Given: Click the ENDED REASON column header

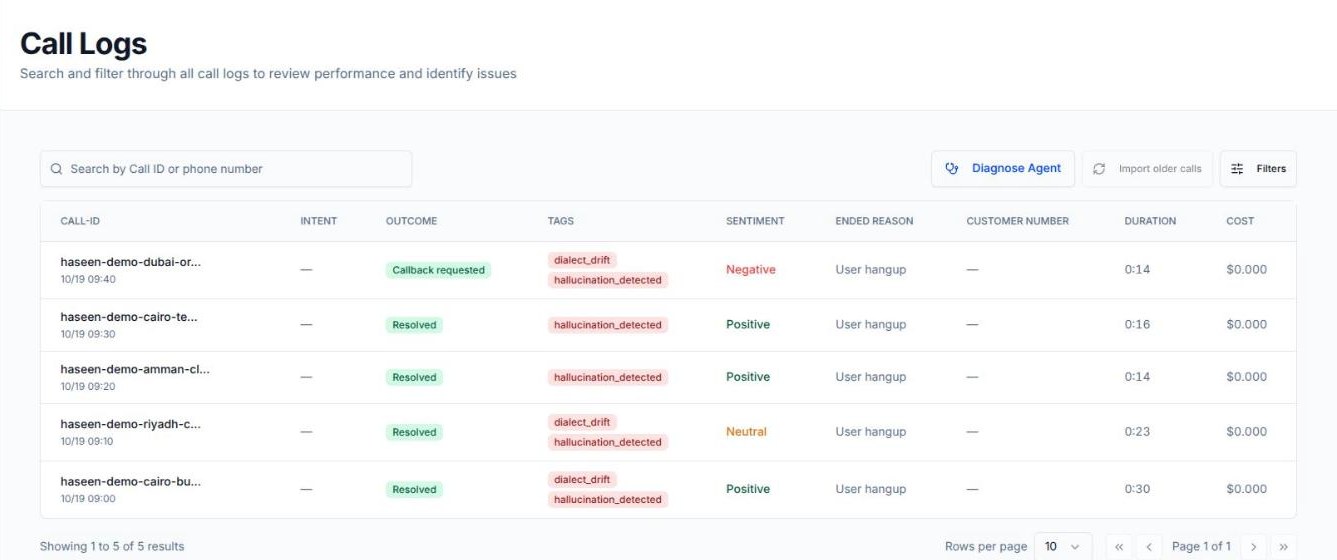Looking at the screenshot, I should coord(874,221).
